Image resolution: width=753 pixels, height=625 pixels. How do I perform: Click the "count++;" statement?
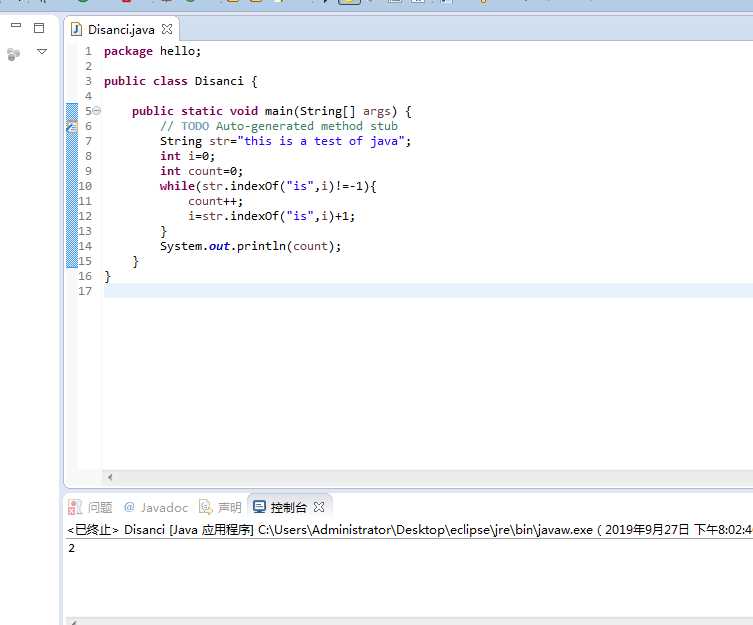tap(216, 201)
